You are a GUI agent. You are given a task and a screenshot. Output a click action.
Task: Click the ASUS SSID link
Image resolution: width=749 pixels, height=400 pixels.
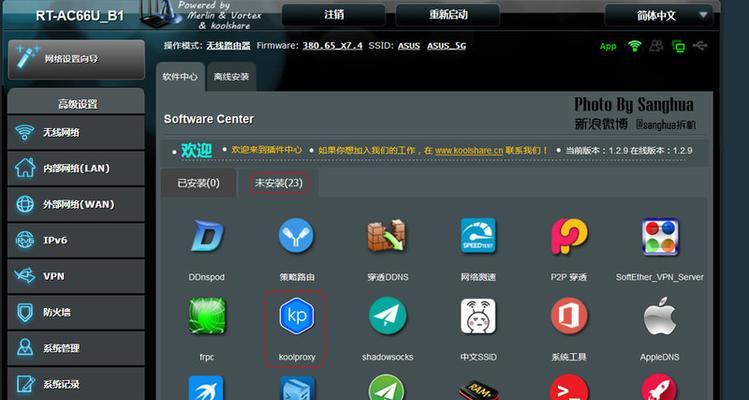[x=409, y=46]
